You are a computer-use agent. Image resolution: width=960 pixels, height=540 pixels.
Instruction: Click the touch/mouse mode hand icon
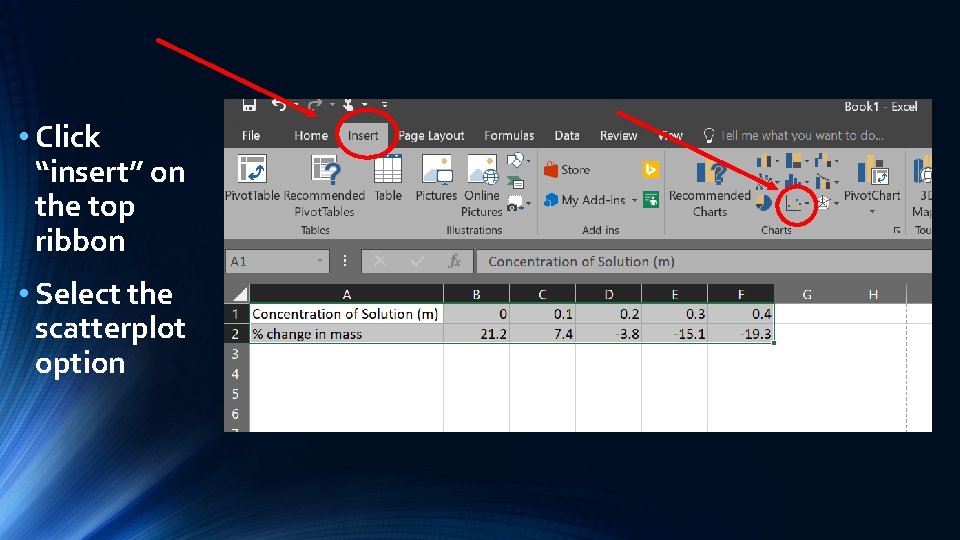click(x=348, y=105)
